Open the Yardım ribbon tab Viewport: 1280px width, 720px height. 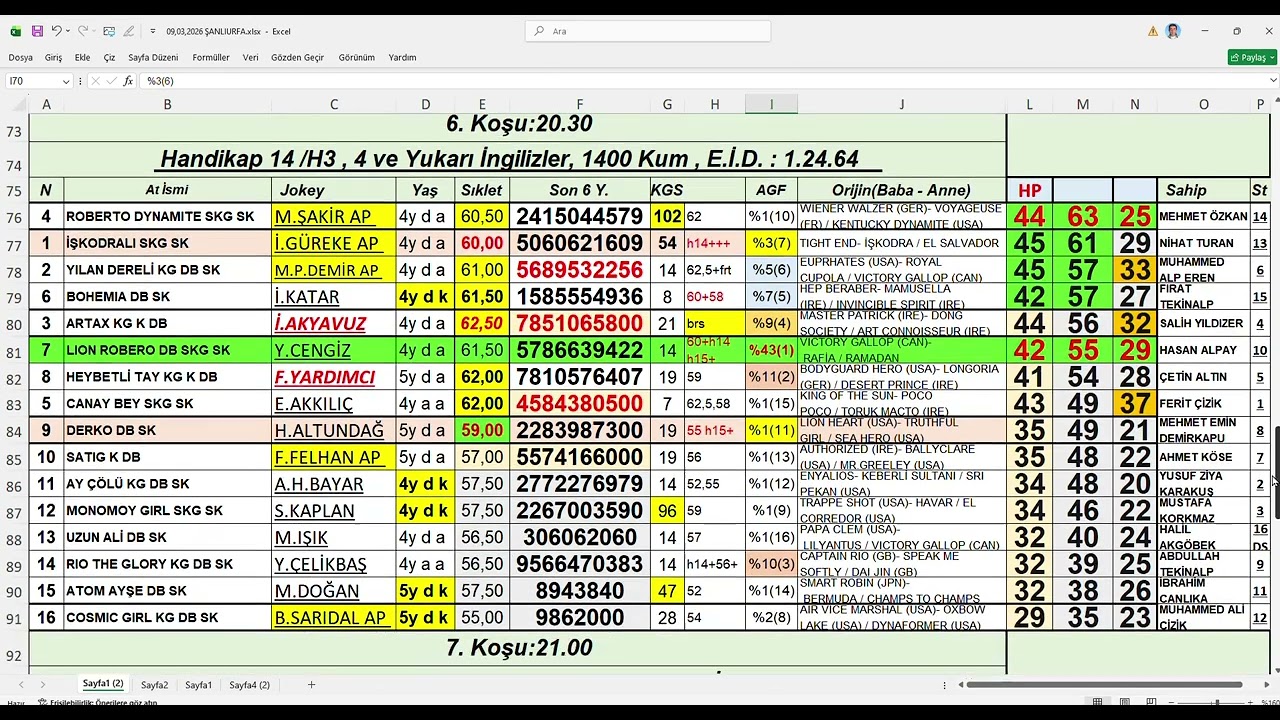click(402, 57)
